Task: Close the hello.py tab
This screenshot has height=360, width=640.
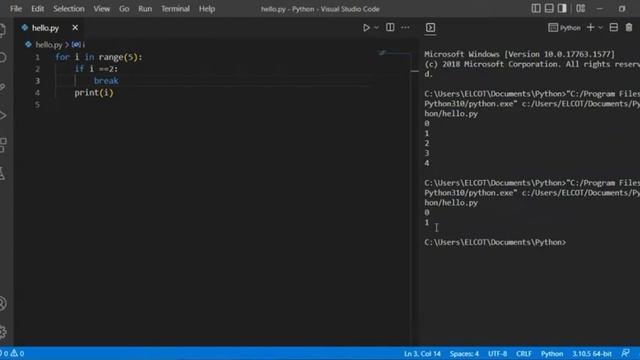Action: point(75,28)
